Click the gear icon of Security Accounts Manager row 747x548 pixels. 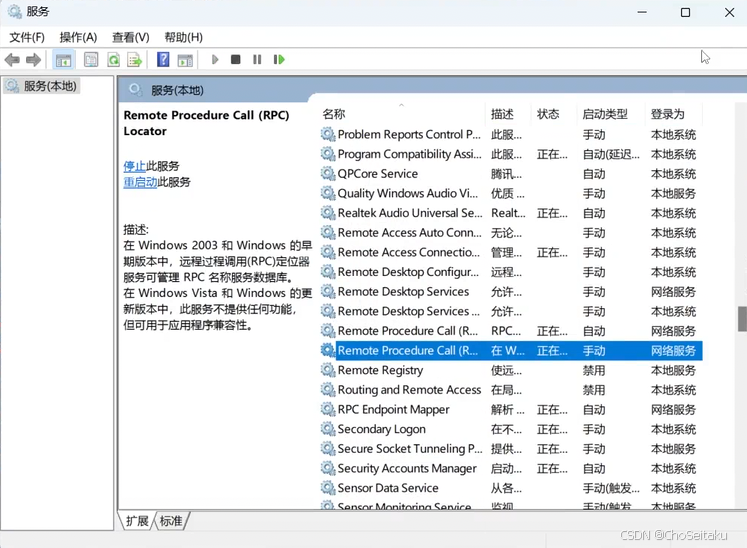[328, 468]
